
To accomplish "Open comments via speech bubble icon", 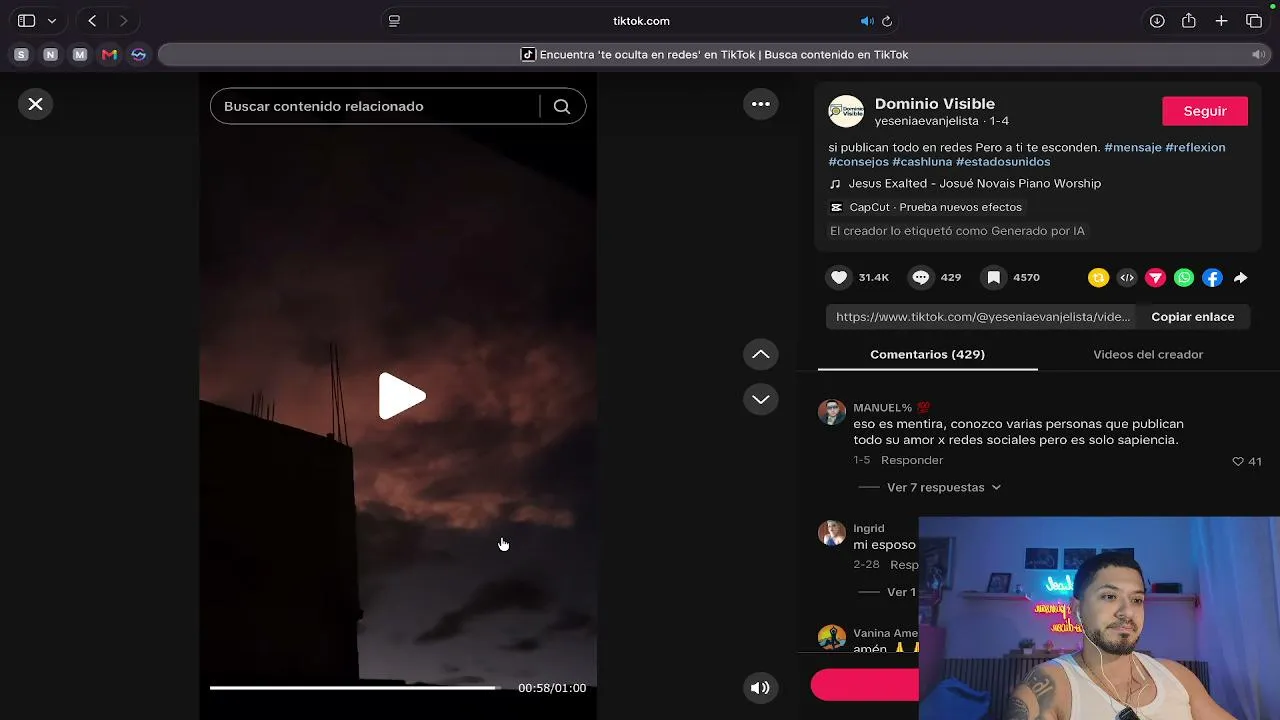I will tap(921, 278).
